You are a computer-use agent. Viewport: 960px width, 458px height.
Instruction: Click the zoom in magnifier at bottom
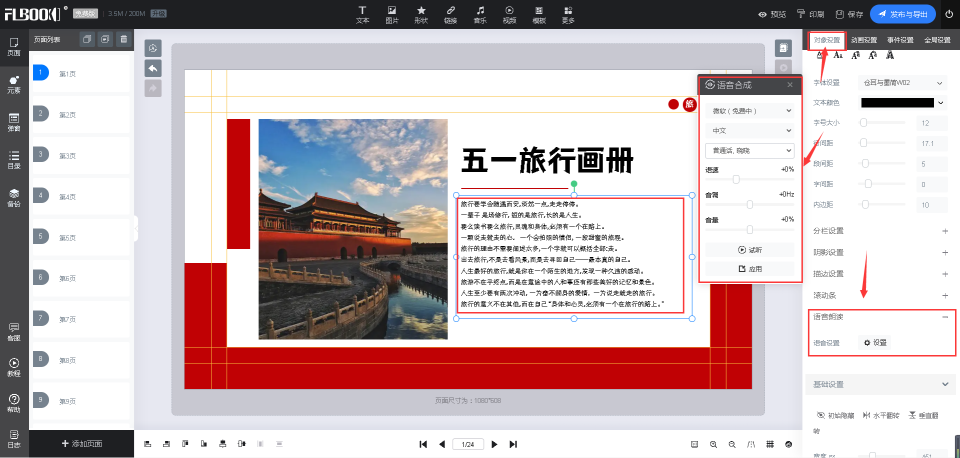713,444
